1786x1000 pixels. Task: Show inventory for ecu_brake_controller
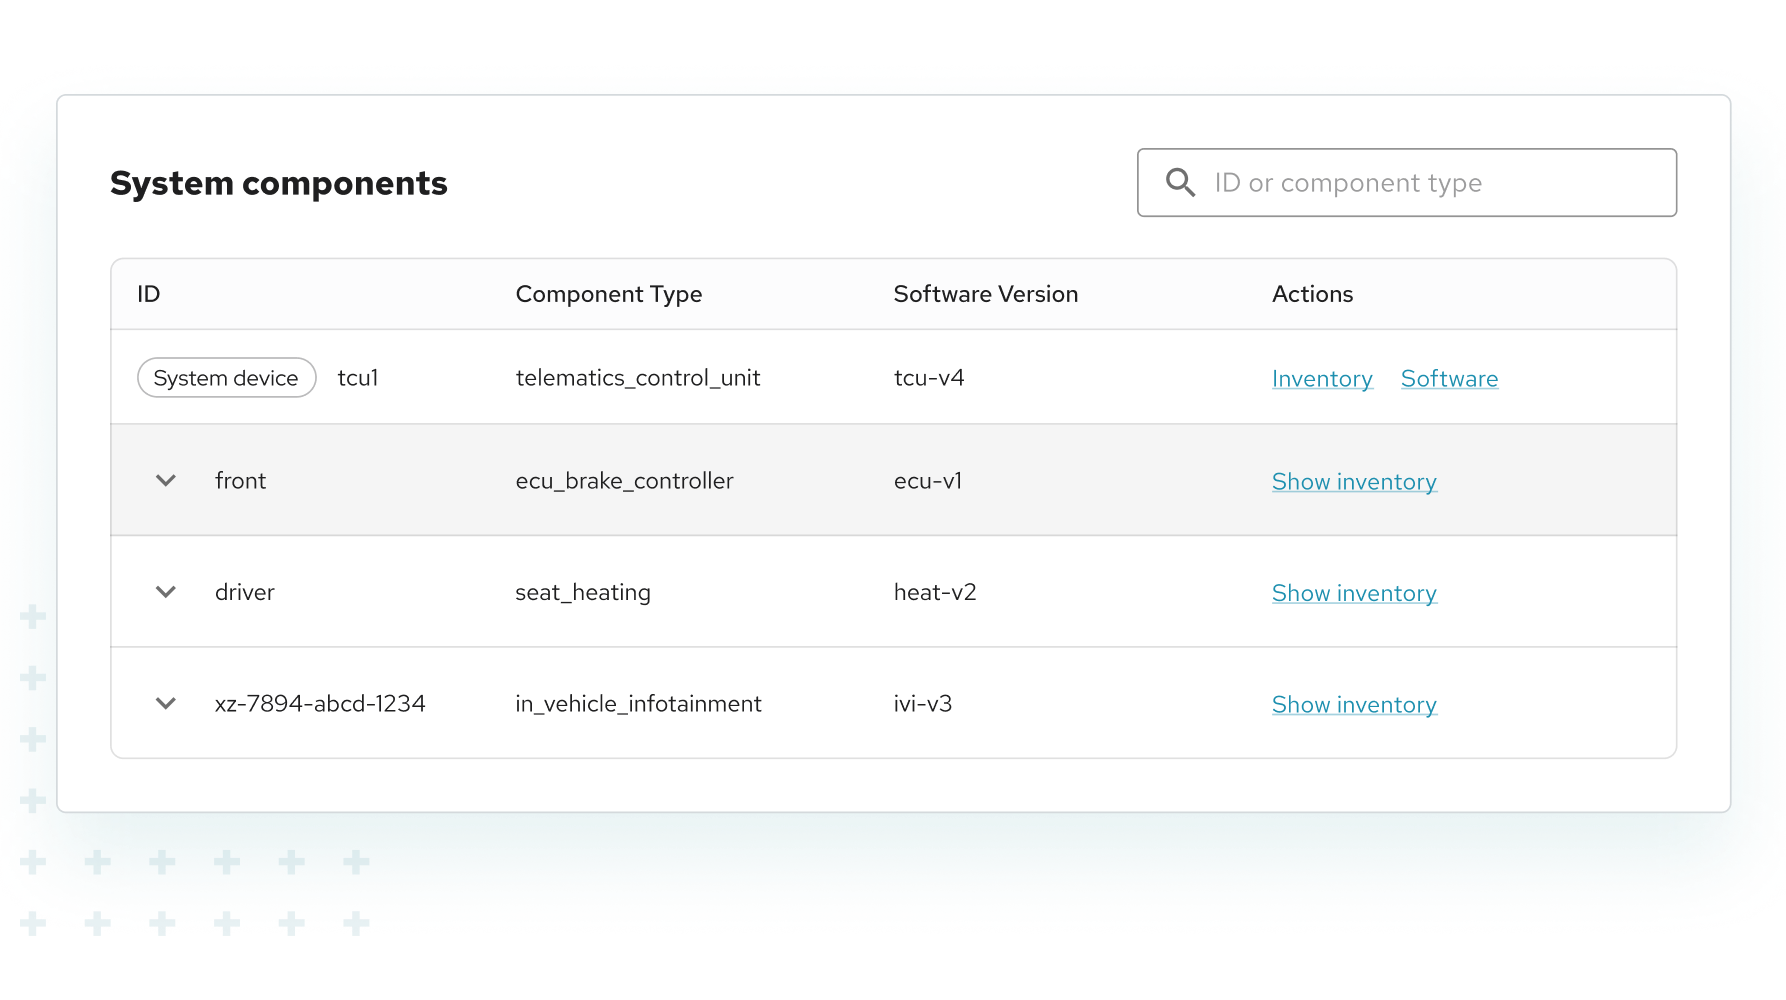(1354, 482)
